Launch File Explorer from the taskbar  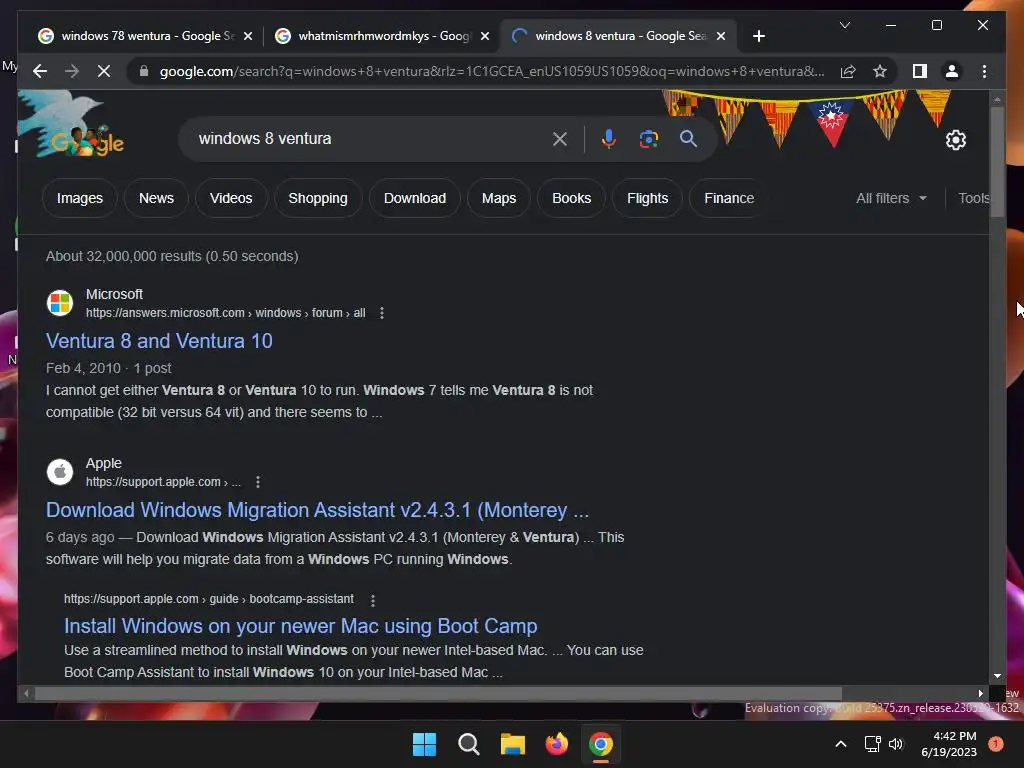pos(513,744)
